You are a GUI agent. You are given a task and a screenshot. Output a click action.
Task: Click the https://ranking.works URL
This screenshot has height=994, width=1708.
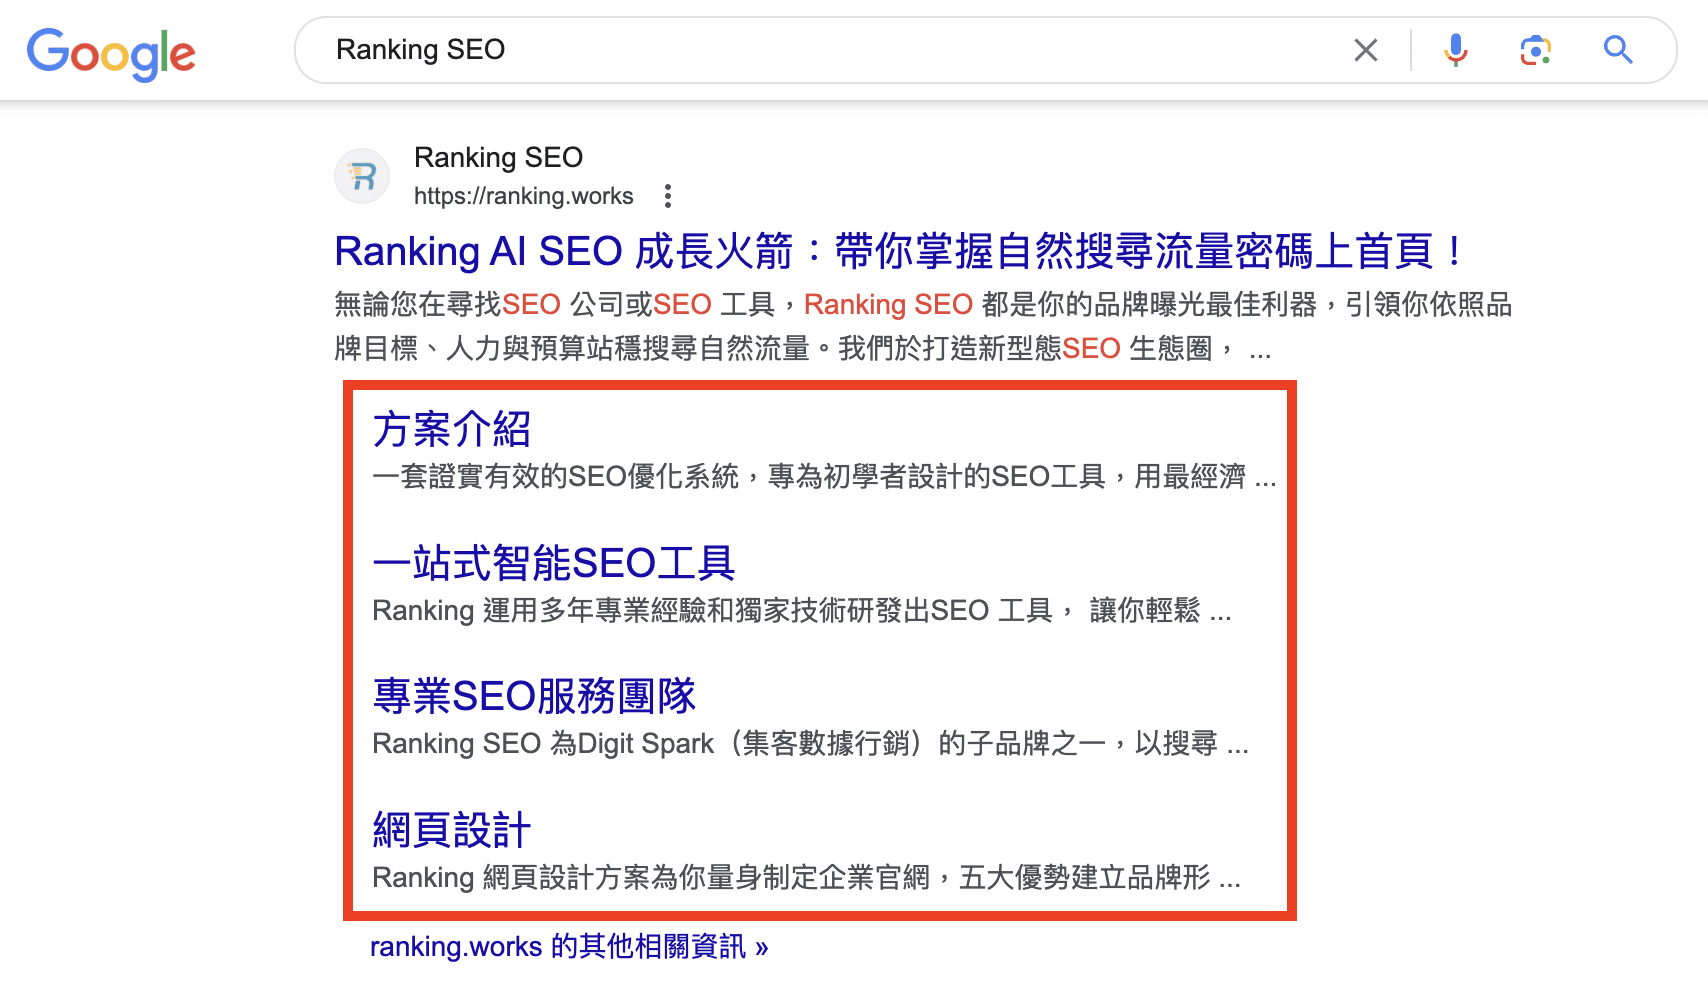(x=524, y=196)
